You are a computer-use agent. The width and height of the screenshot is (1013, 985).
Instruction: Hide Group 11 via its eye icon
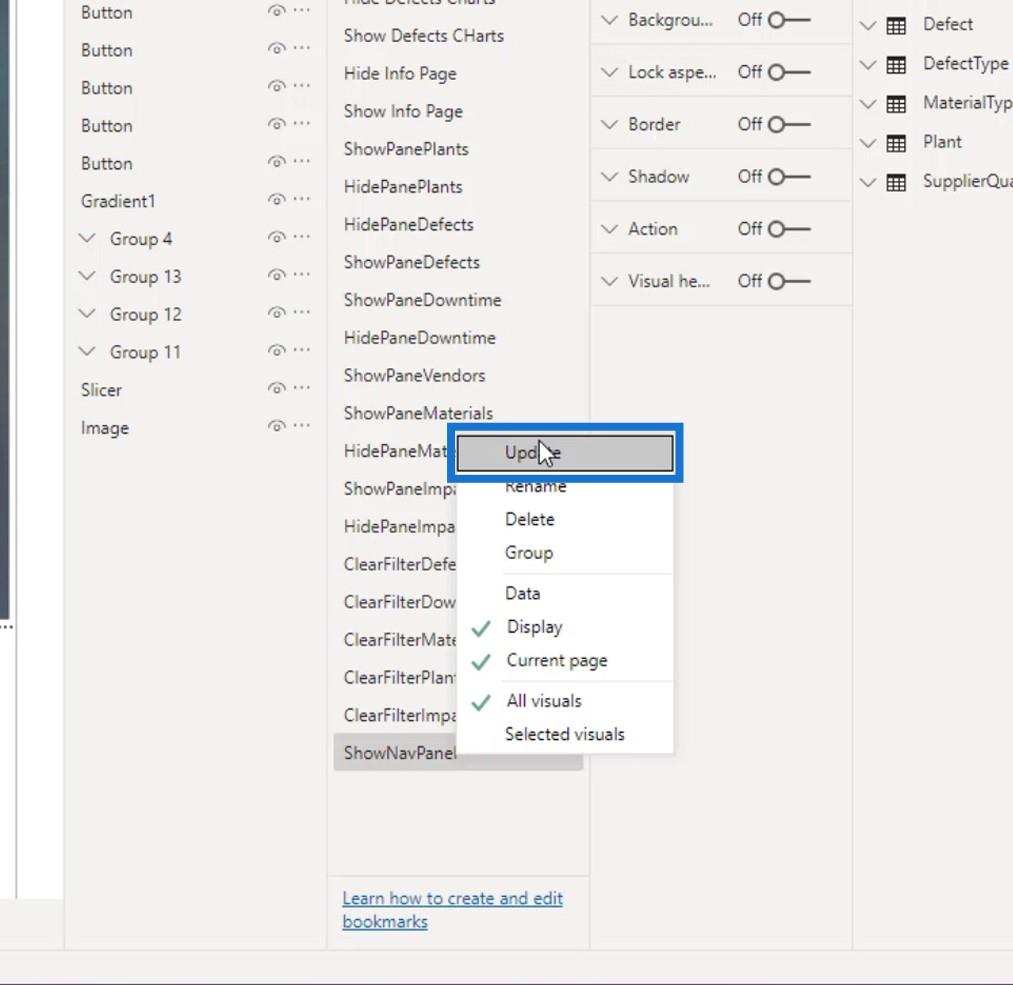(277, 351)
